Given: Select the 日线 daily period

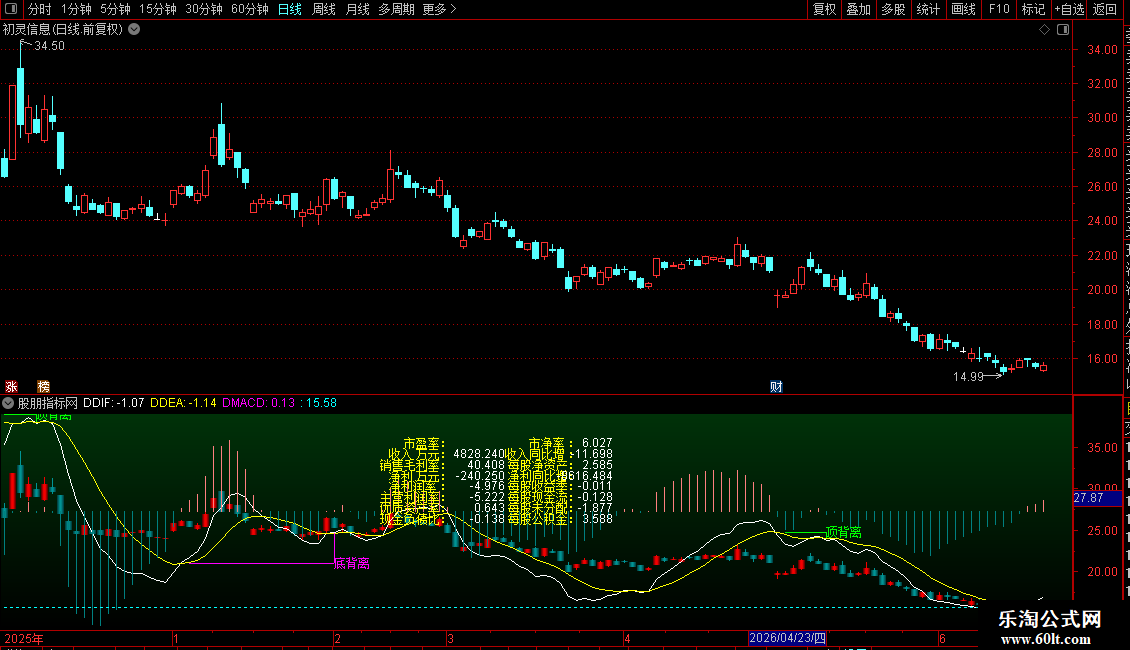Looking at the screenshot, I should (x=290, y=9).
